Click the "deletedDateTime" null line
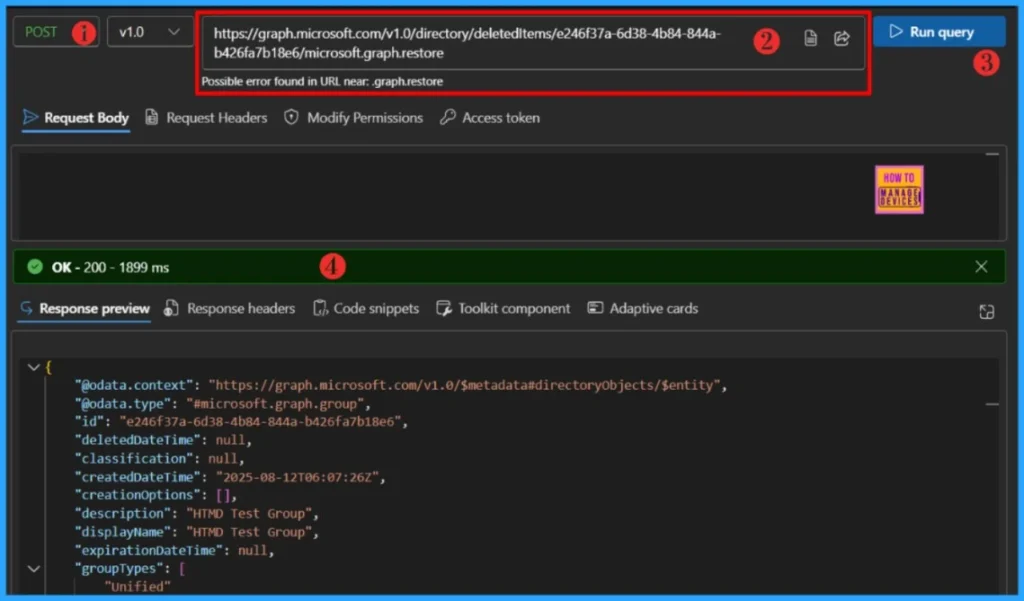The image size is (1024, 601). click(x=163, y=440)
